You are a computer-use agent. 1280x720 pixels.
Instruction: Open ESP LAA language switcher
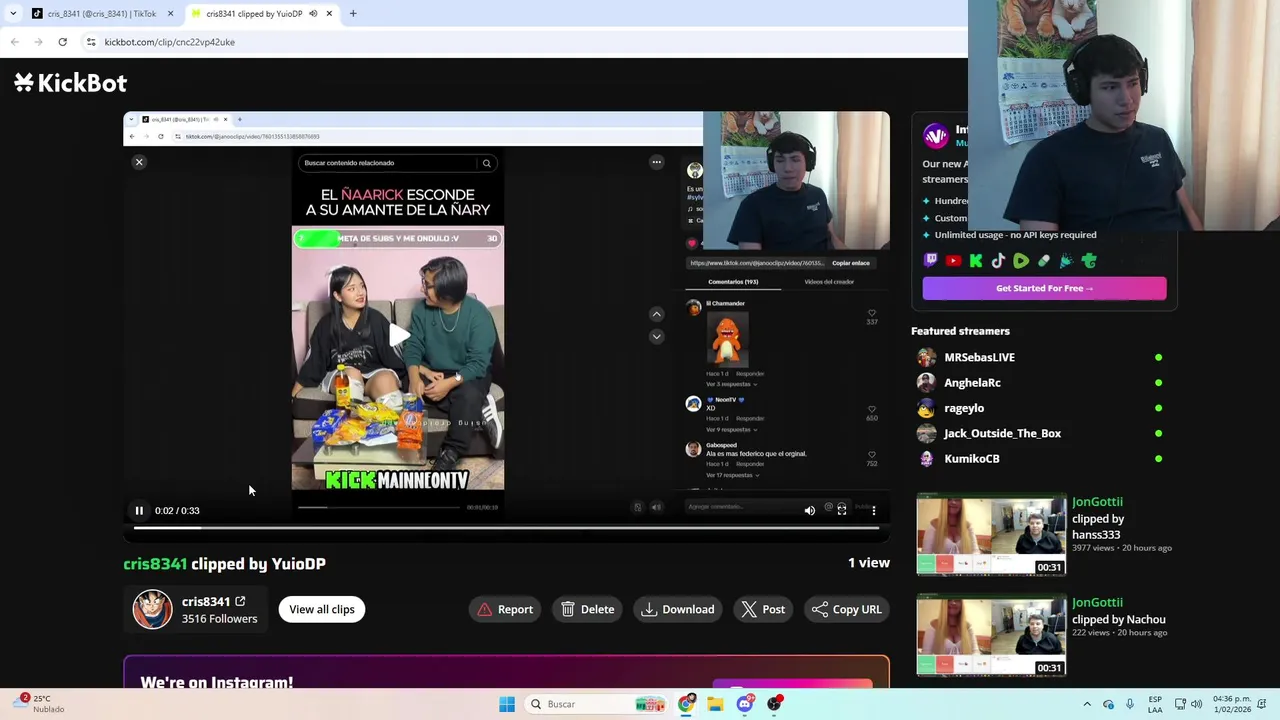tap(1155, 704)
